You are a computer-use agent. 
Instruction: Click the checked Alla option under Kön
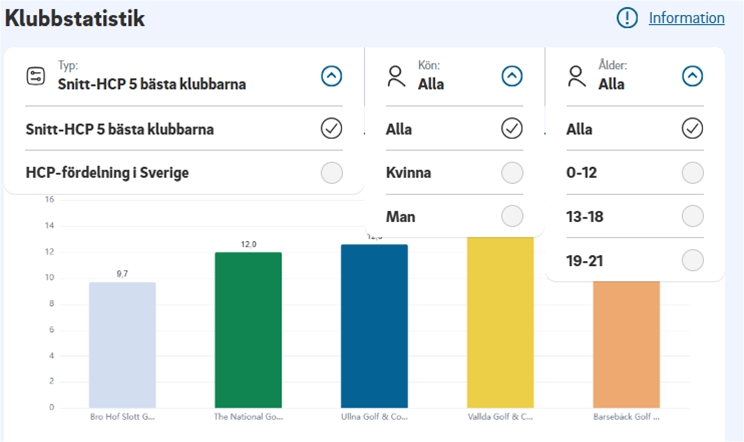click(x=512, y=129)
